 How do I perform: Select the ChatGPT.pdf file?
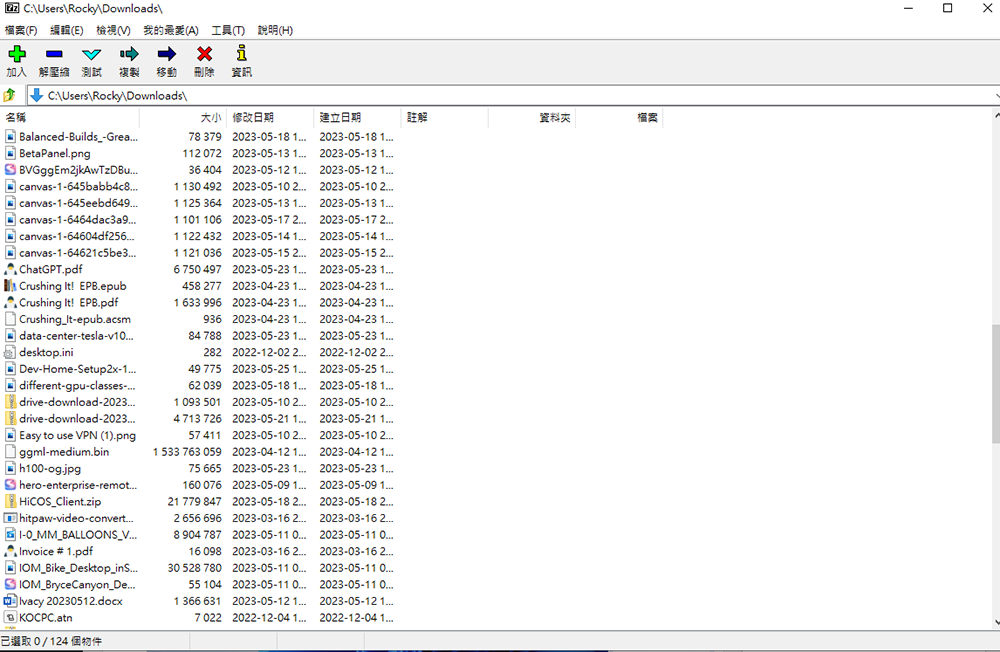(x=50, y=269)
